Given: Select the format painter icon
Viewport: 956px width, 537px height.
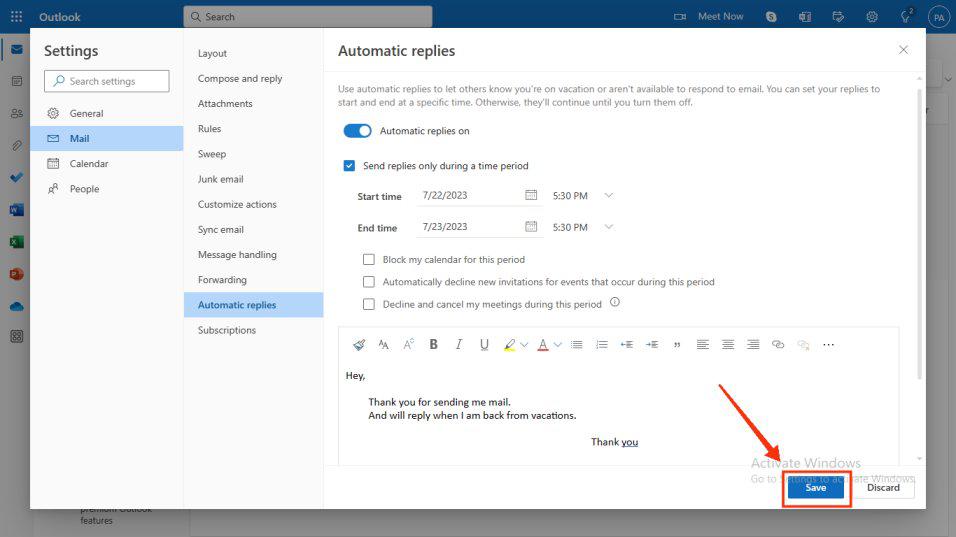Looking at the screenshot, I should [x=359, y=344].
